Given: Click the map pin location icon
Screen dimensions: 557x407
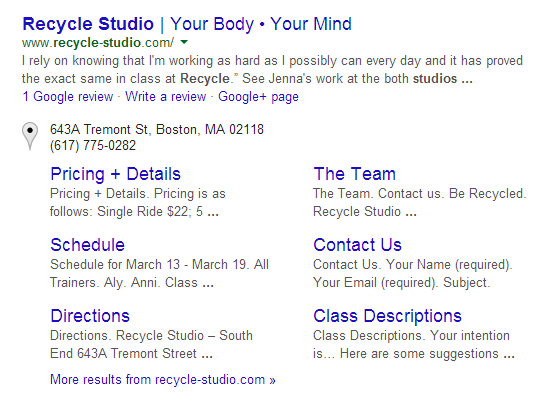Looking at the screenshot, I should click(30, 137).
